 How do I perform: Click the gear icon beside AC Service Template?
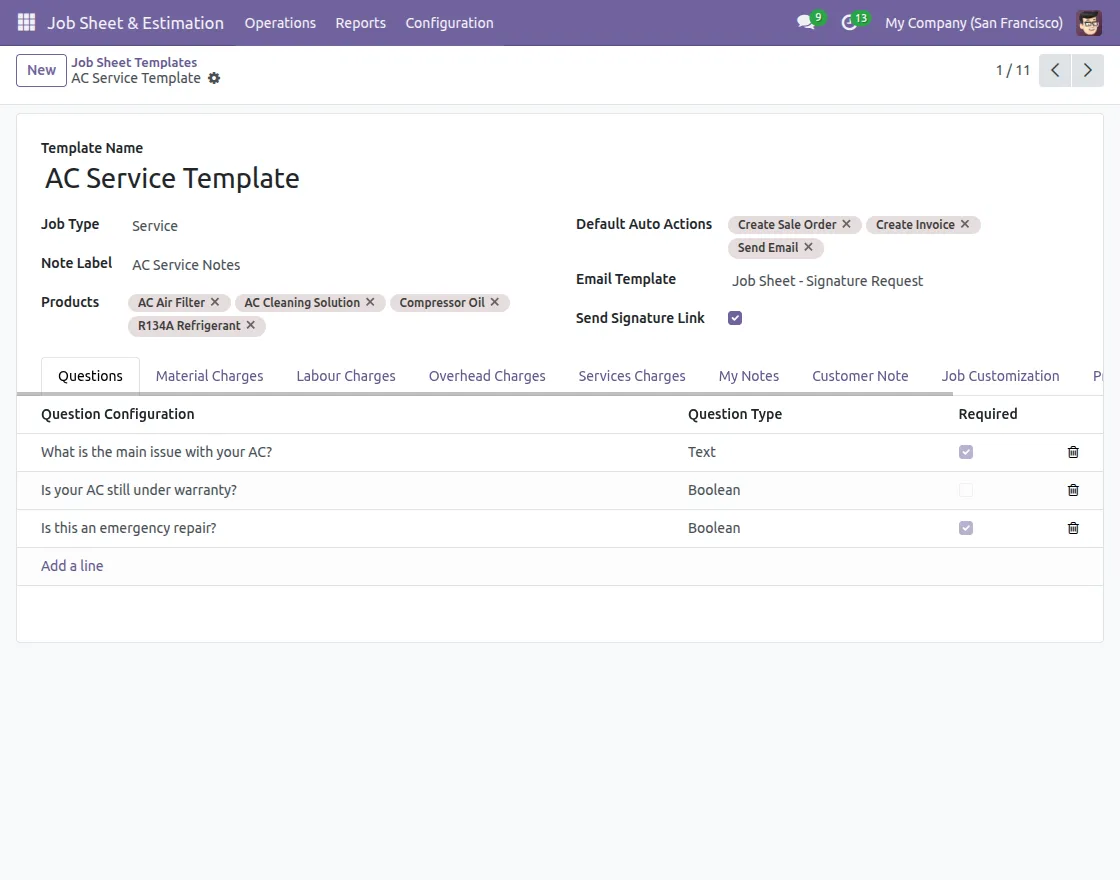point(213,78)
